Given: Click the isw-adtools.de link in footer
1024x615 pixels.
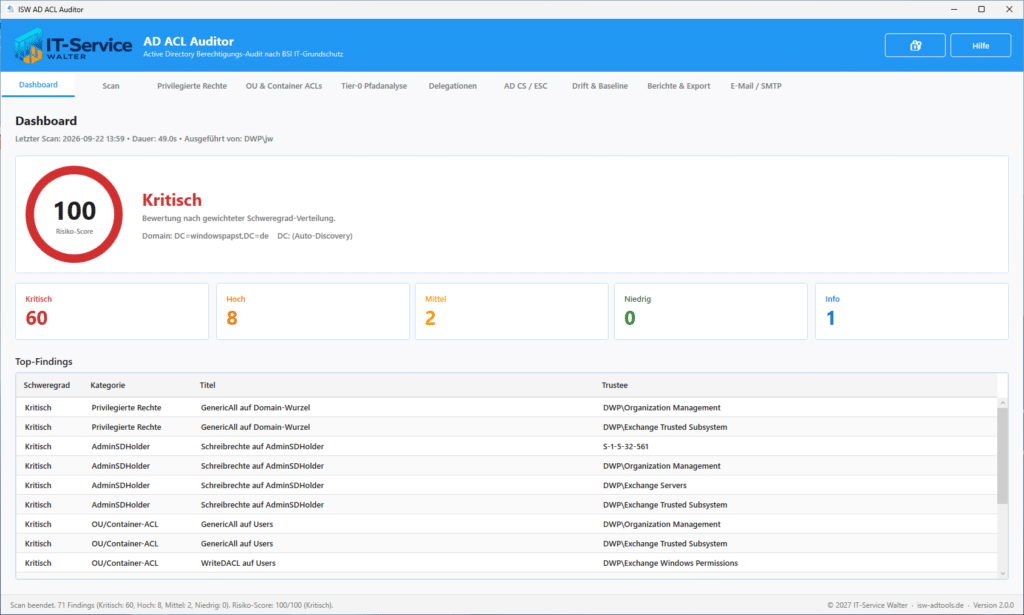Looking at the screenshot, I should click(940, 605).
